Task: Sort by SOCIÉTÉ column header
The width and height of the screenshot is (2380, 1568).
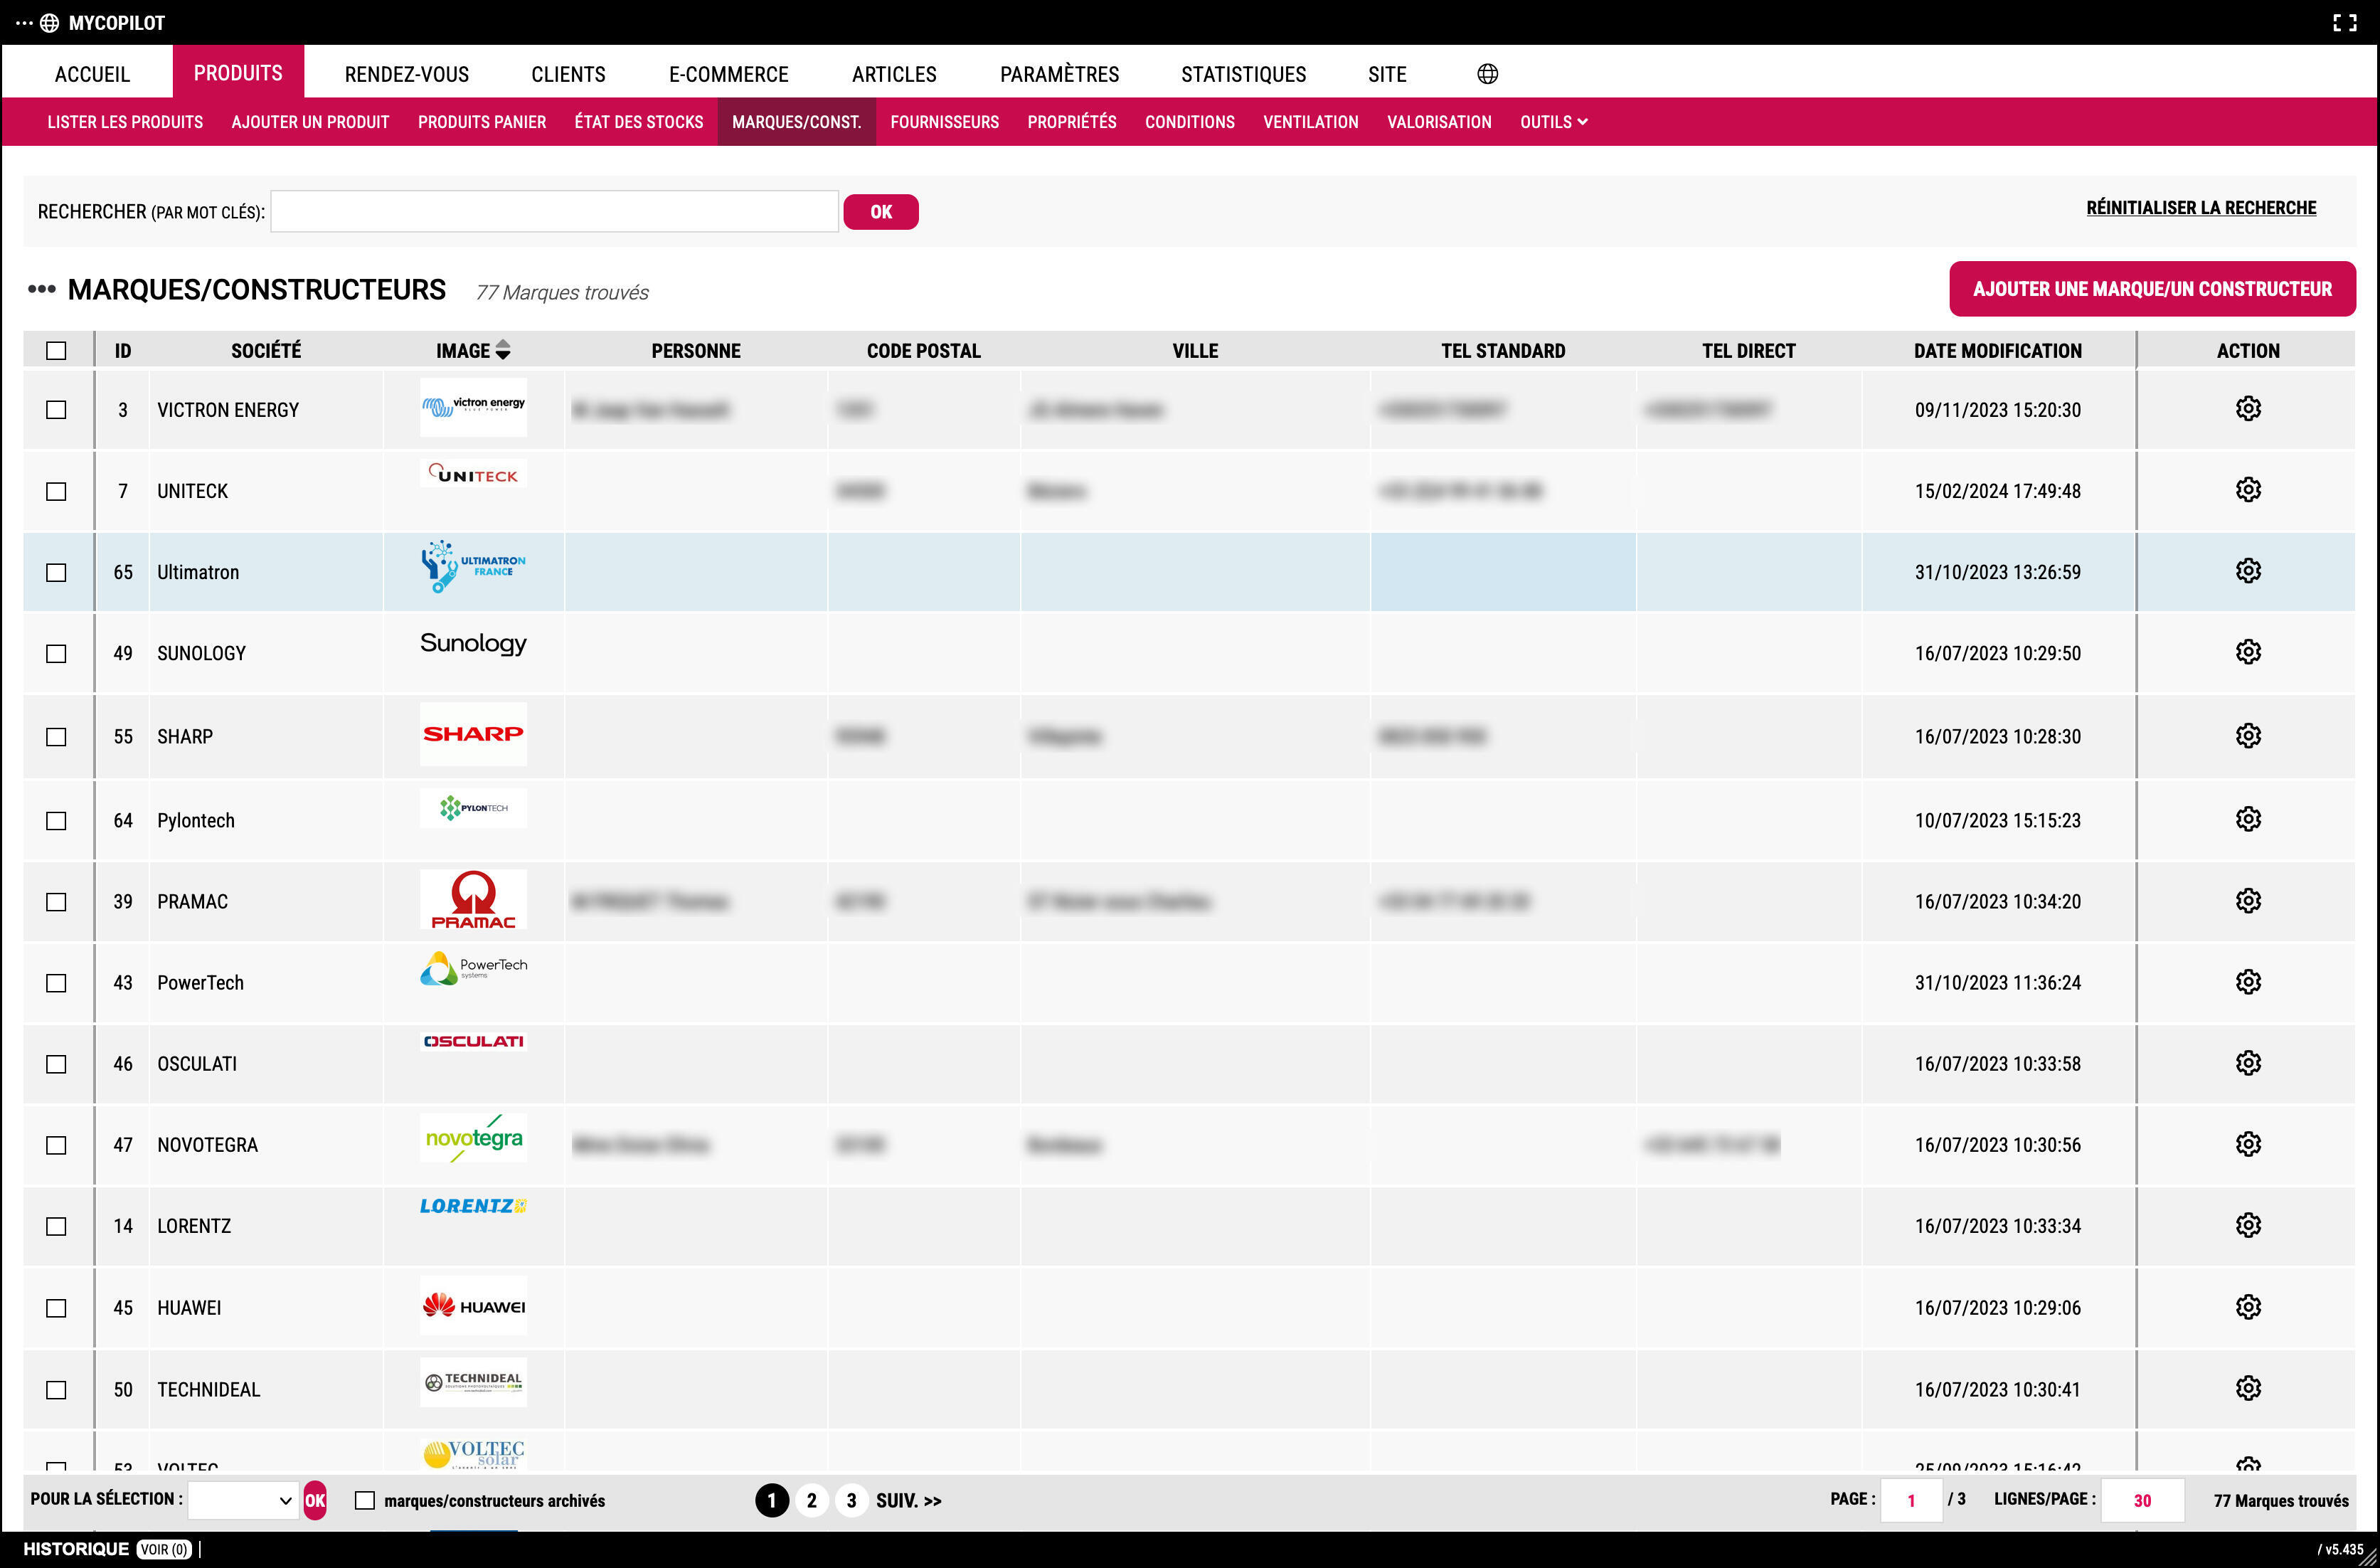Action: pyautogui.click(x=266, y=351)
